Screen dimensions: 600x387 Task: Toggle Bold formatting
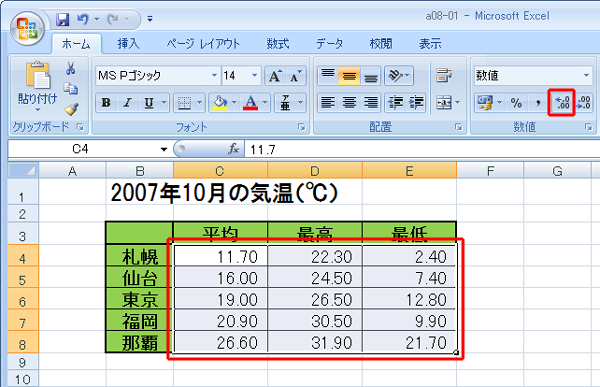click(106, 103)
